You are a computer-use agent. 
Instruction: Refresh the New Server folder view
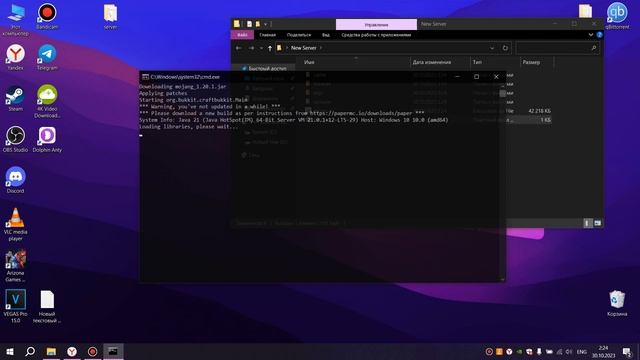tap(505, 48)
